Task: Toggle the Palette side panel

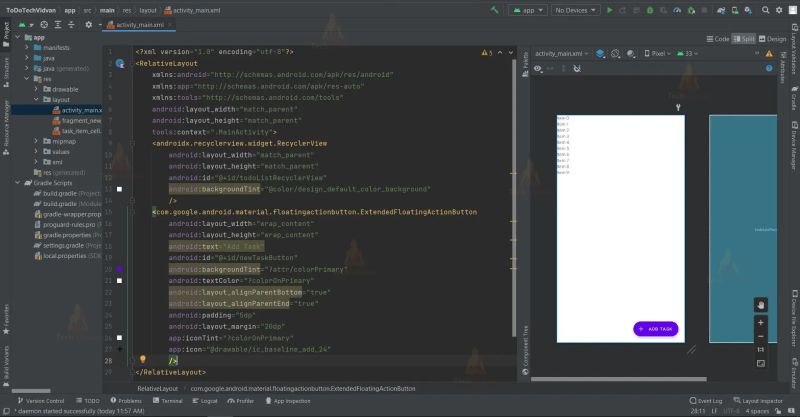Action: point(526,64)
